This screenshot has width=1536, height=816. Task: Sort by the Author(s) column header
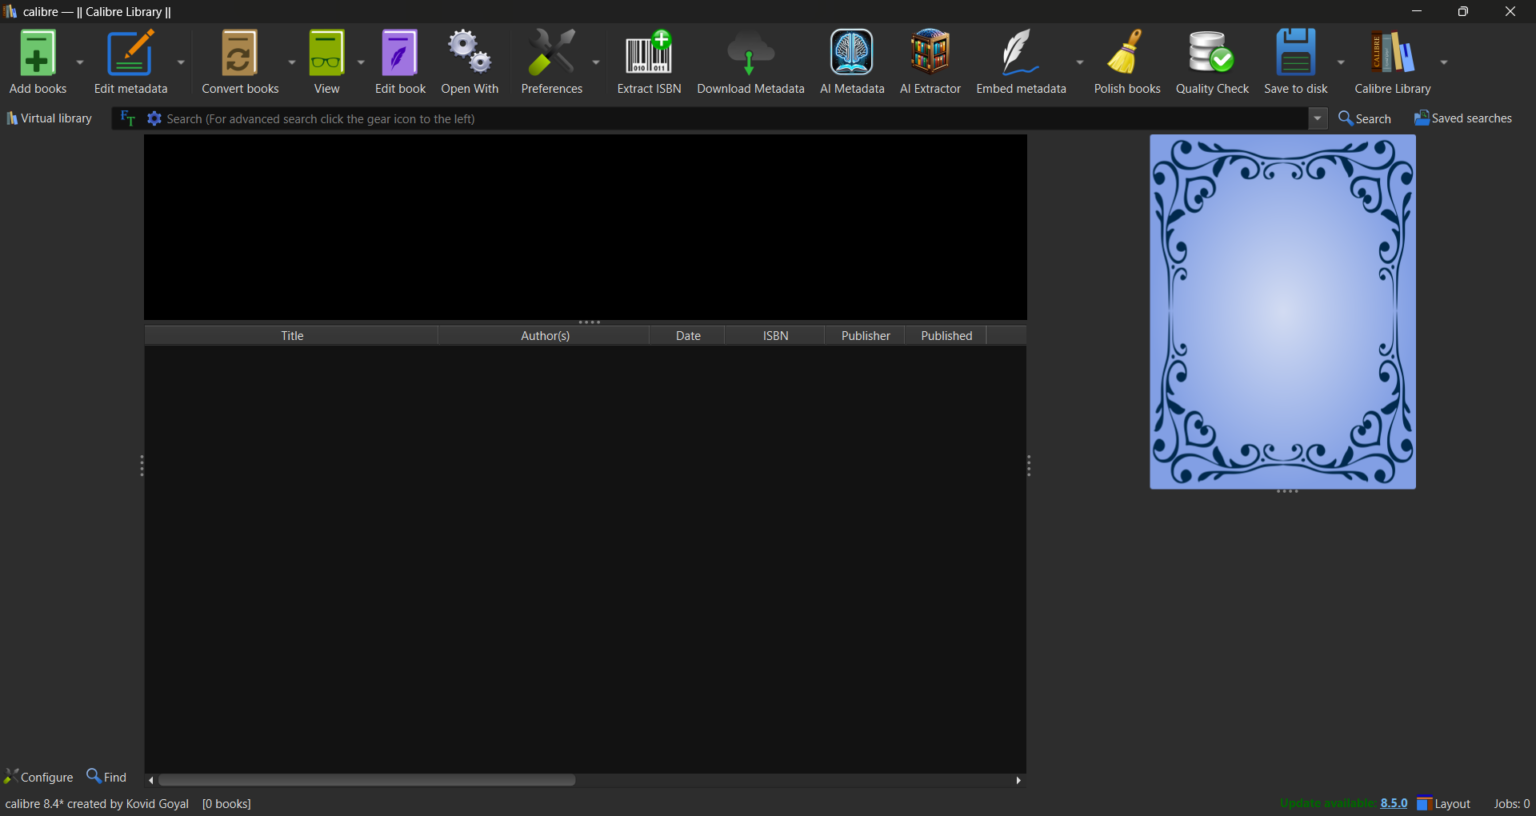pos(545,336)
